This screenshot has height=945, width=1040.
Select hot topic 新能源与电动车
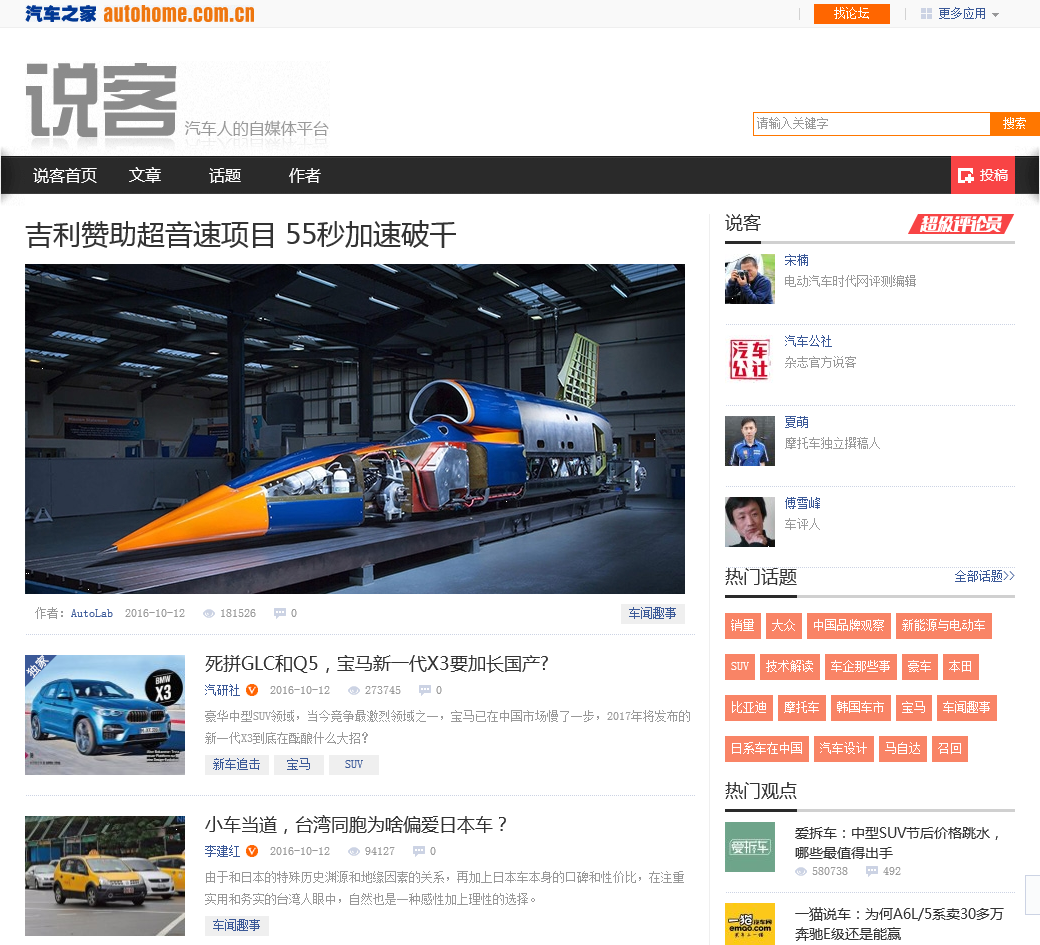tap(943, 626)
